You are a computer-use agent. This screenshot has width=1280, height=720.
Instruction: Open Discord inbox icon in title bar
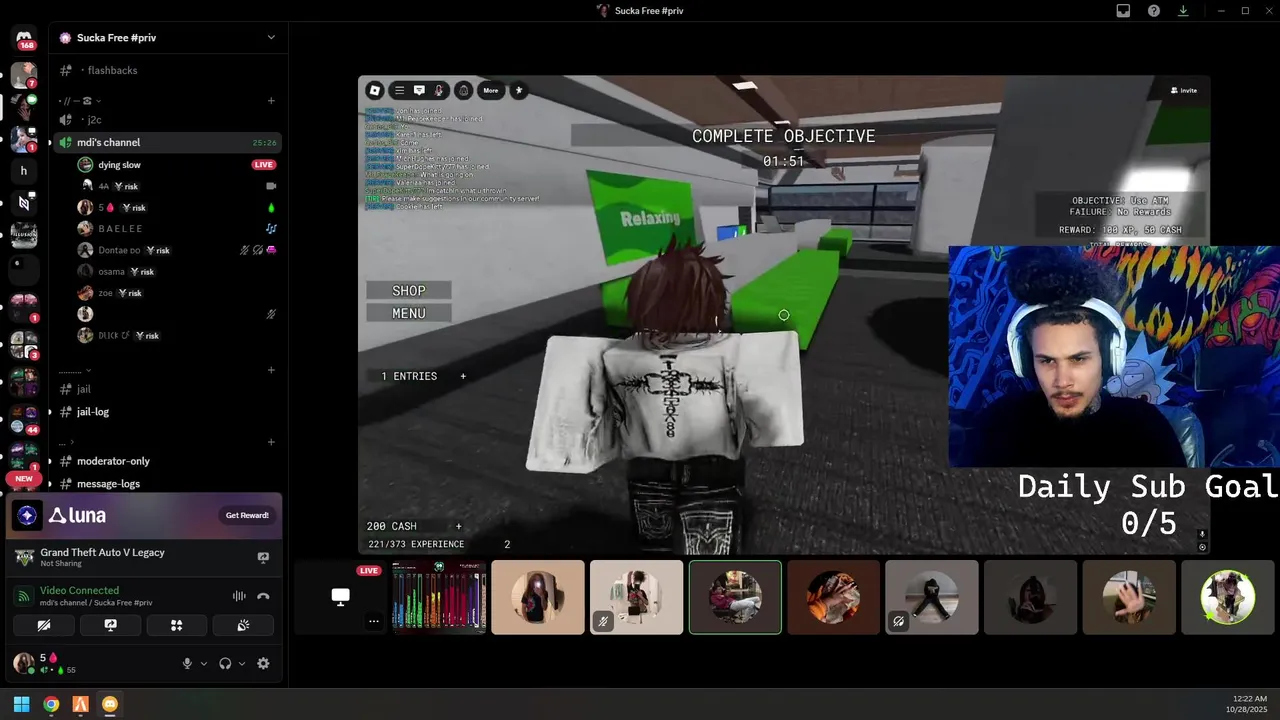point(1123,11)
